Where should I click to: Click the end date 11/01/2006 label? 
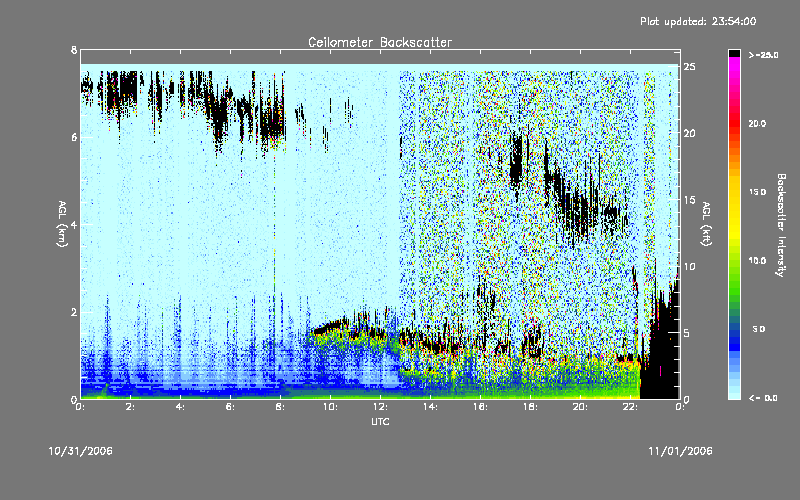[680, 451]
